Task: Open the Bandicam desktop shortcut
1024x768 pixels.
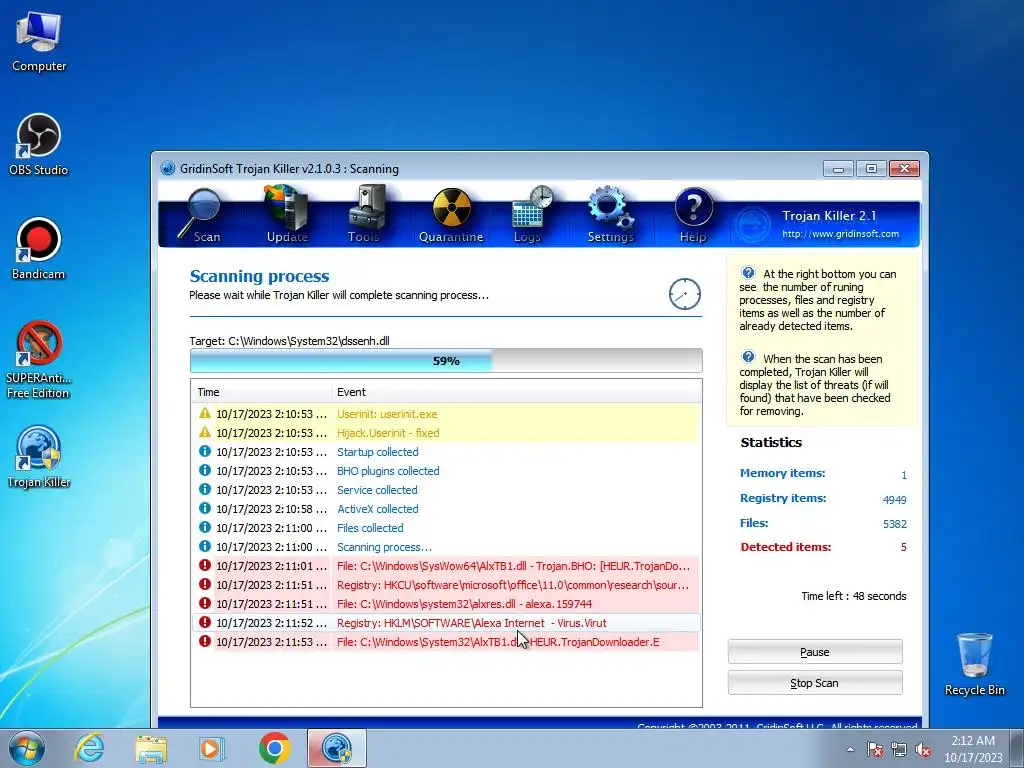Action: (x=39, y=249)
